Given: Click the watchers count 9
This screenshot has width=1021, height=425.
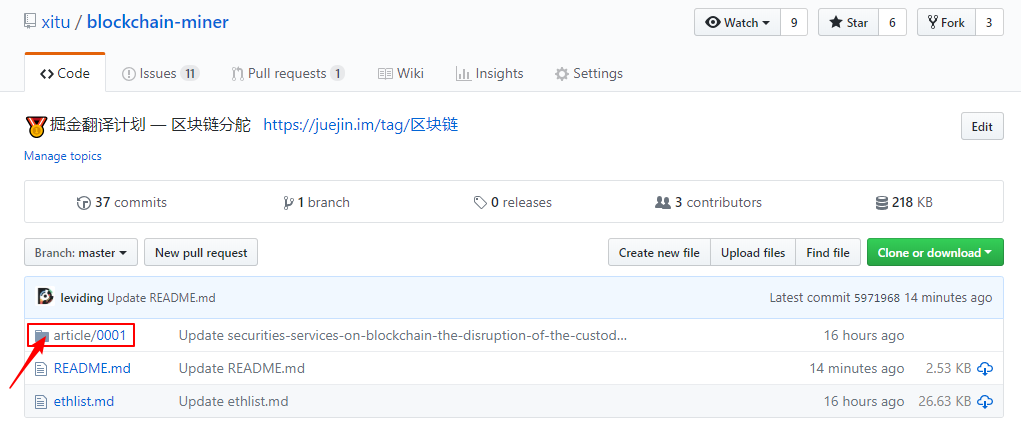Looking at the screenshot, I should pos(794,23).
